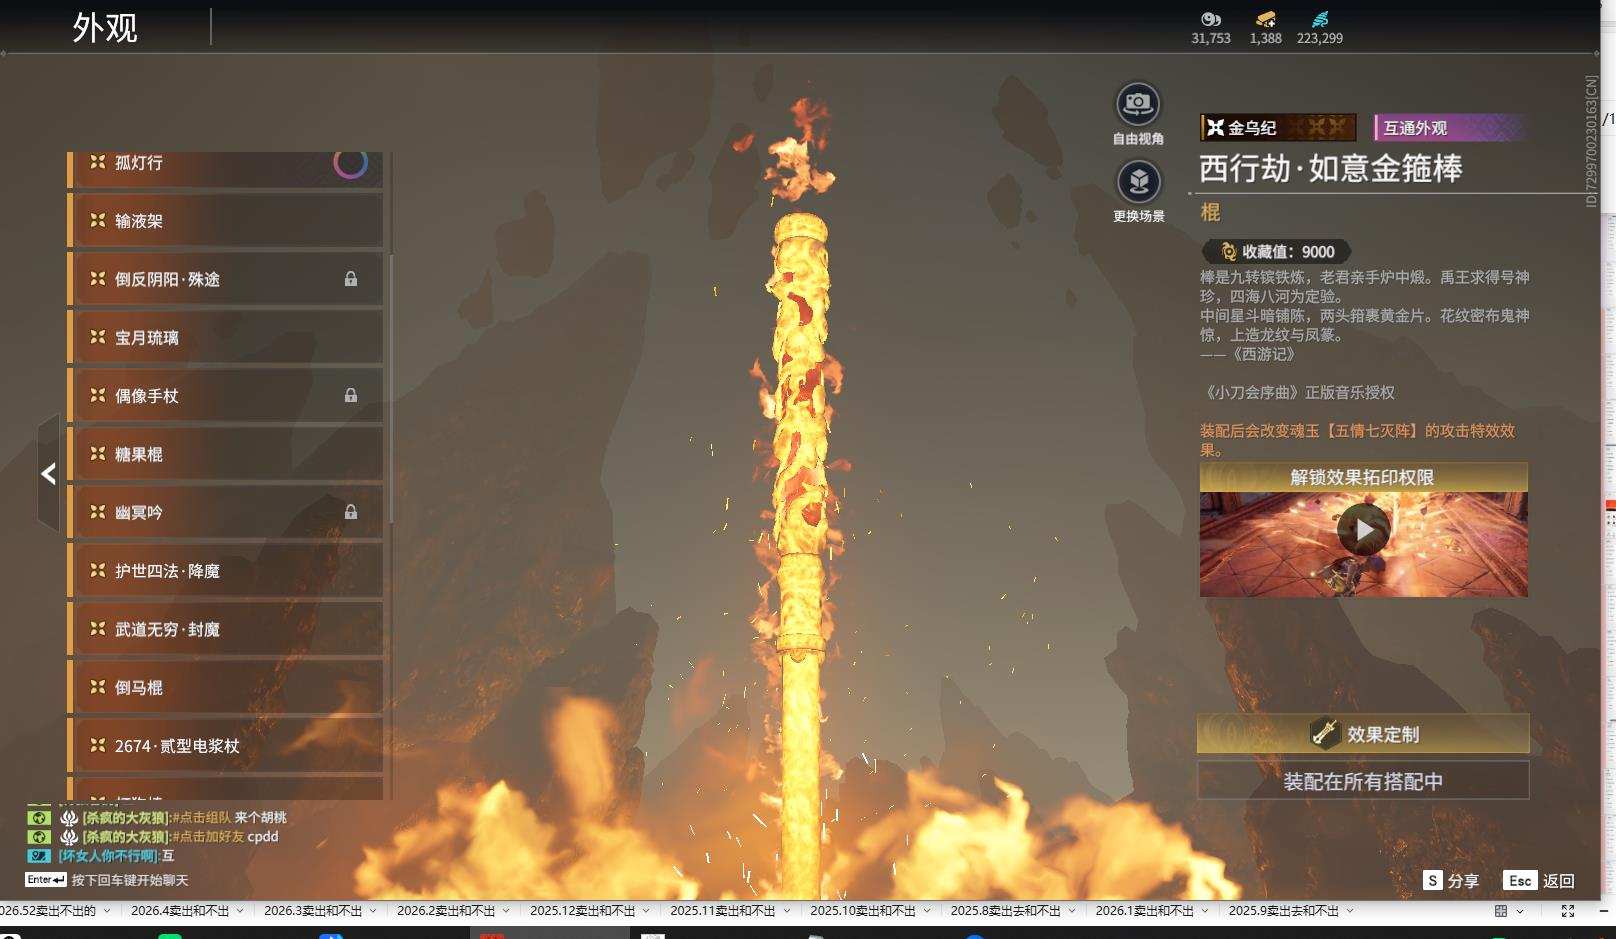Click the teal channel icon before 坏女人你不行啊
The width and height of the screenshot is (1616, 939).
coord(39,856)
